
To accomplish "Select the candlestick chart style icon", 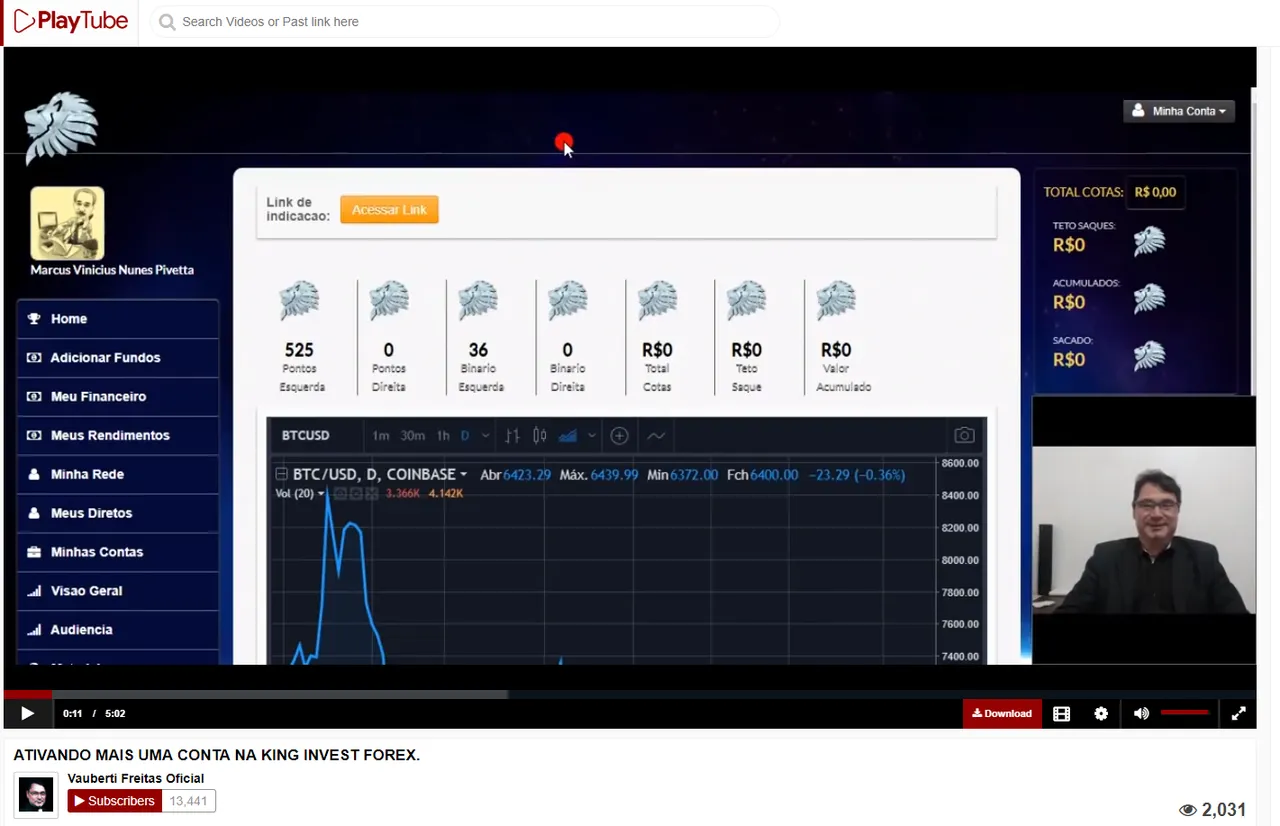I will (540, 436).
